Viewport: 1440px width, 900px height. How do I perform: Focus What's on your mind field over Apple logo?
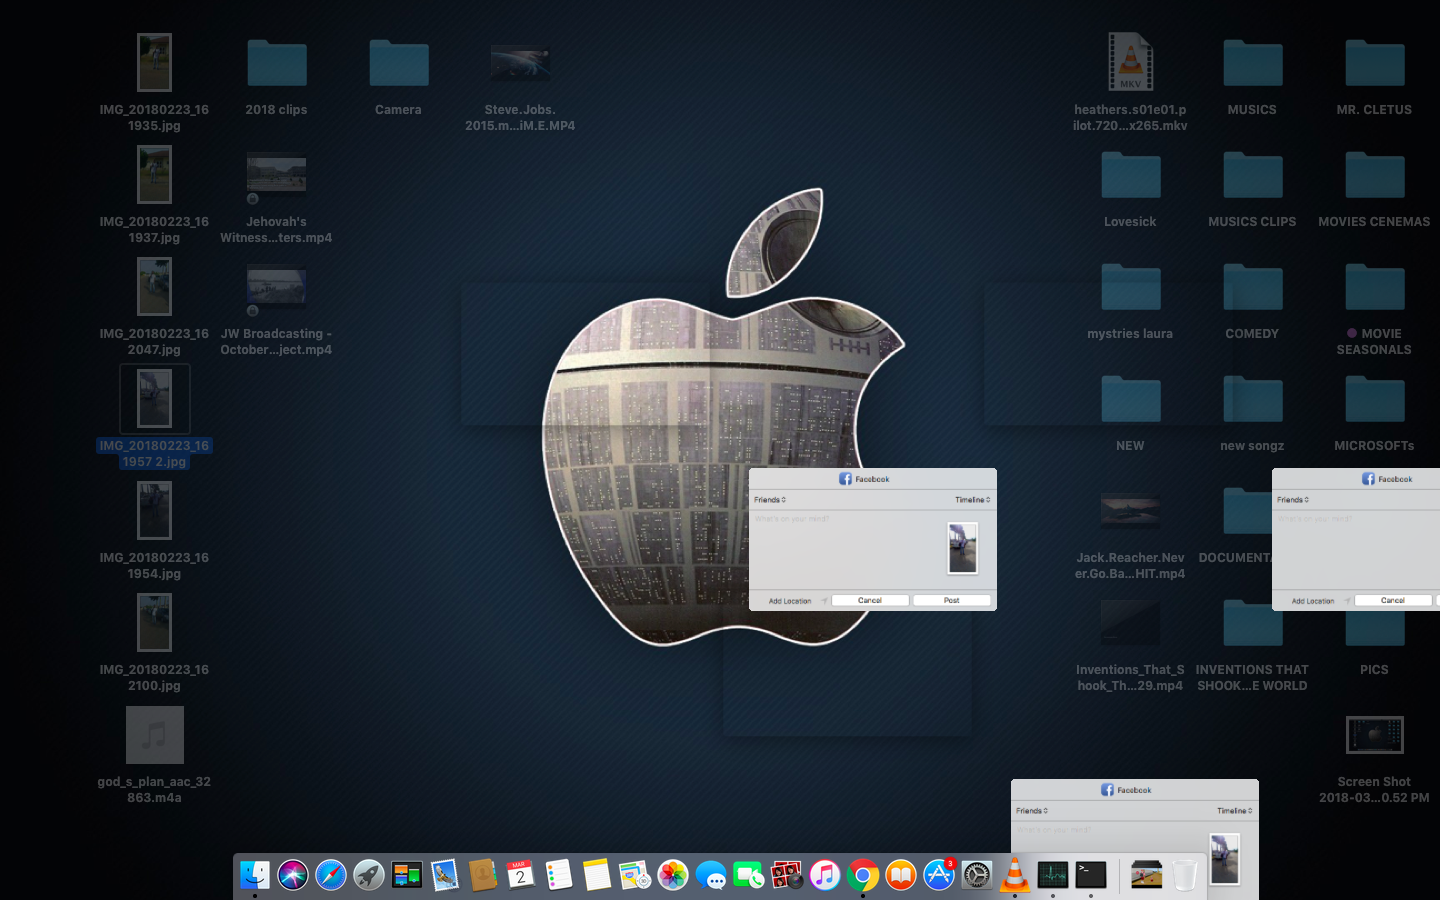click(846, 548)
